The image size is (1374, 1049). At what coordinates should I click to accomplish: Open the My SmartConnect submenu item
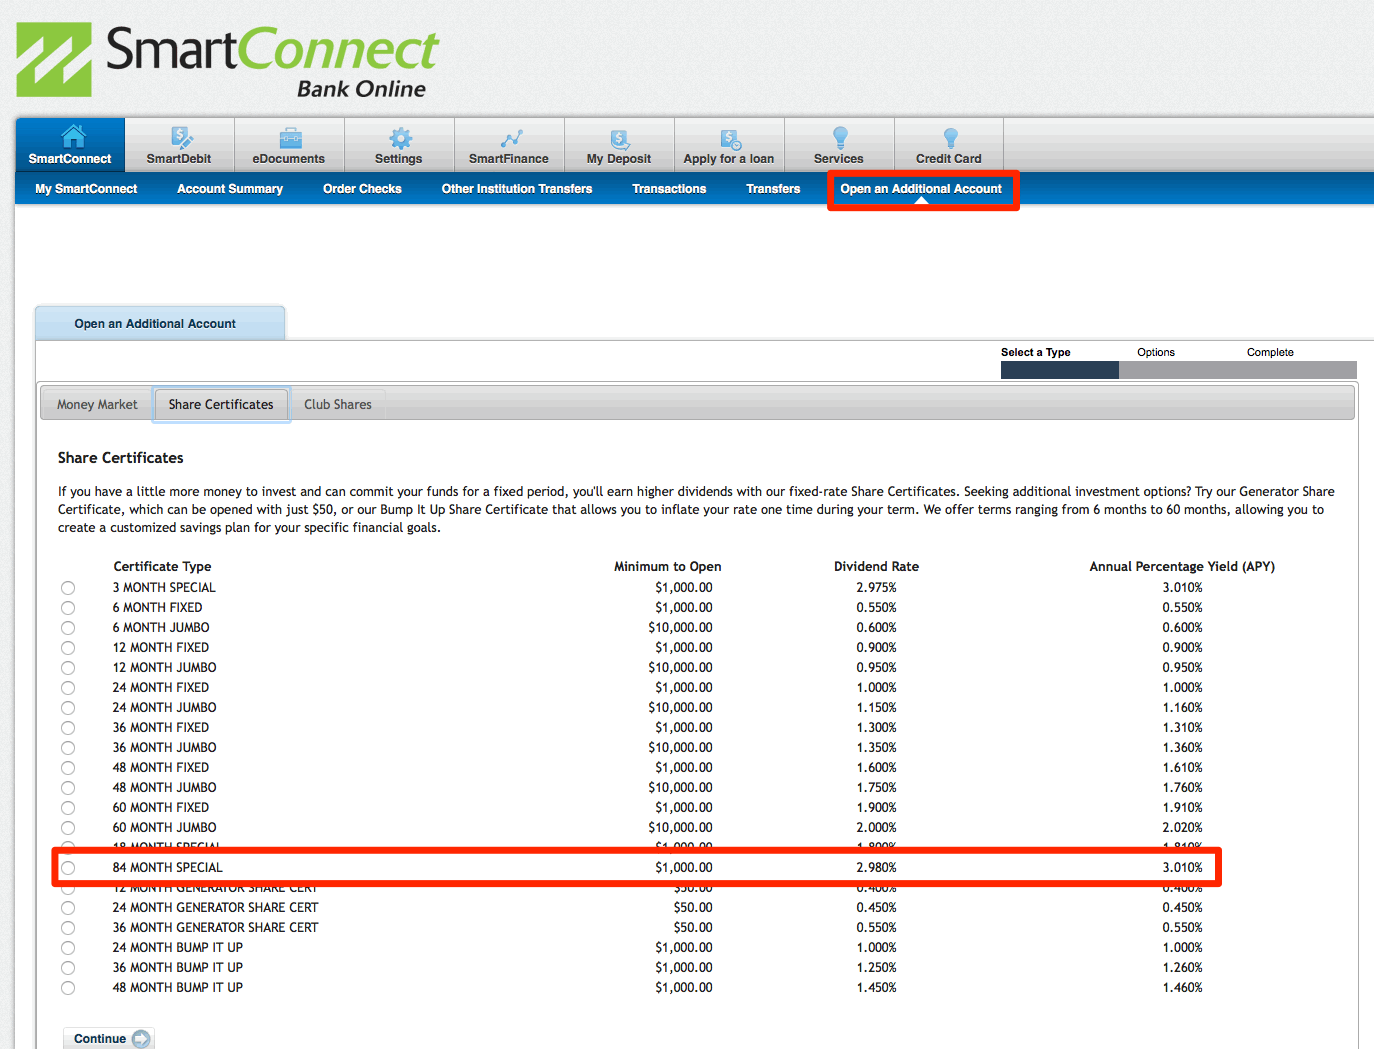pos(86,189)
